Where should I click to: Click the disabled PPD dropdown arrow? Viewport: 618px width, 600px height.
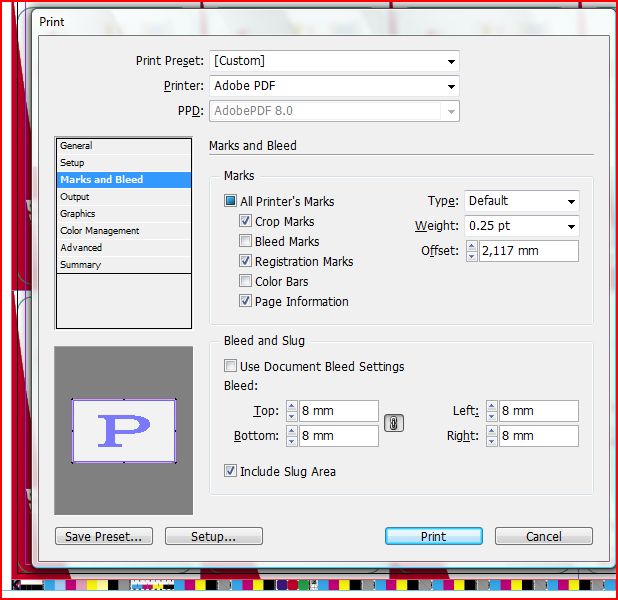pos(451,111)
